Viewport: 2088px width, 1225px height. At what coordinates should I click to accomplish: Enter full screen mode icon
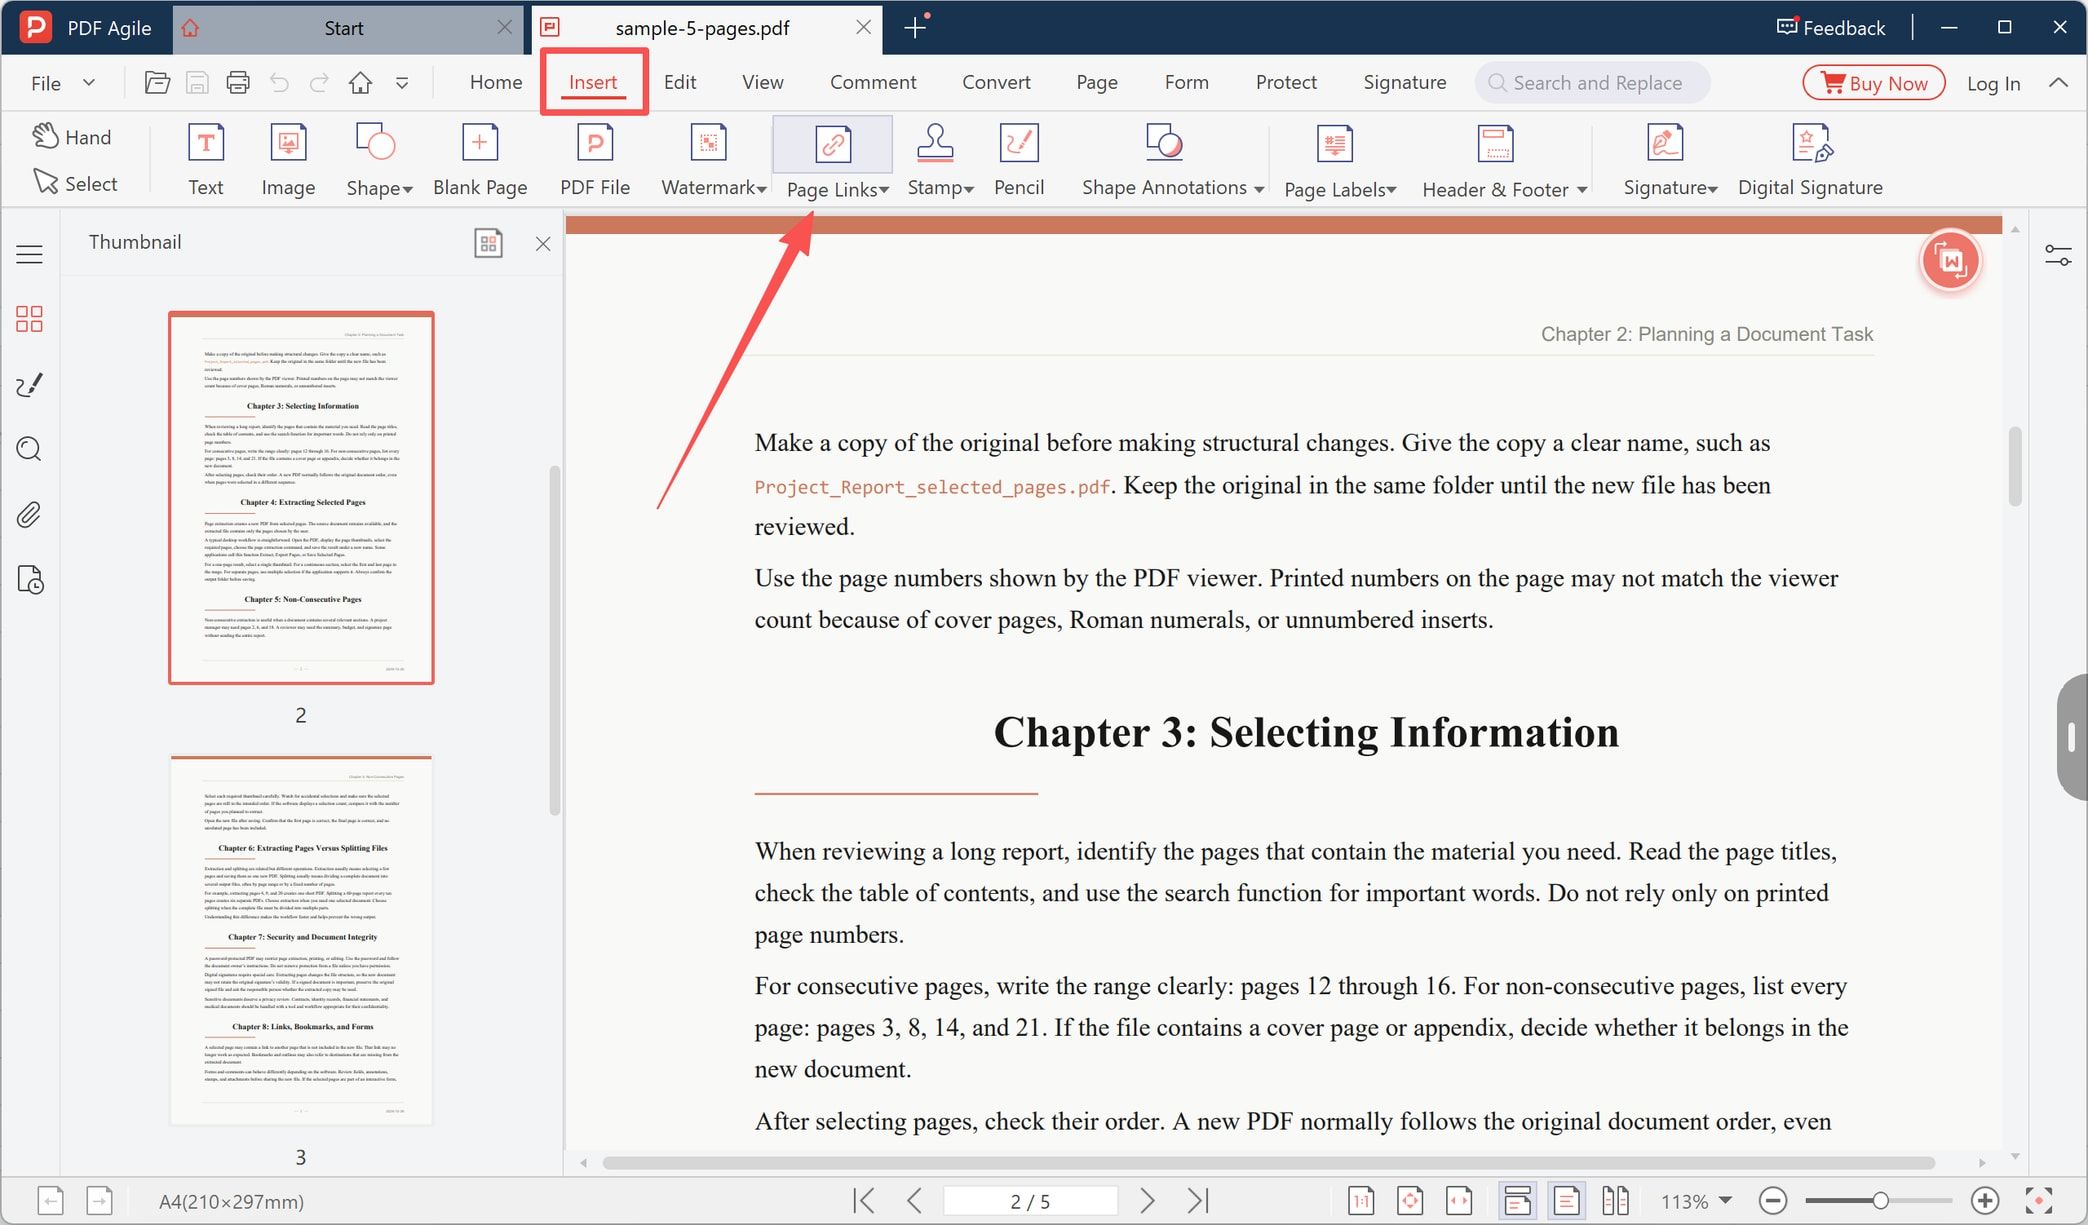pos(2039,1200)
